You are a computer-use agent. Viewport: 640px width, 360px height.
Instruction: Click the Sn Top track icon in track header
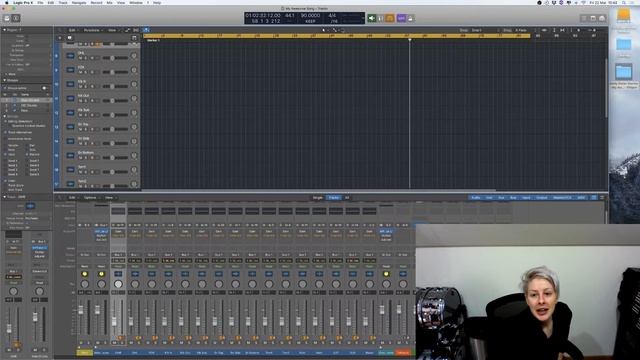70,127
